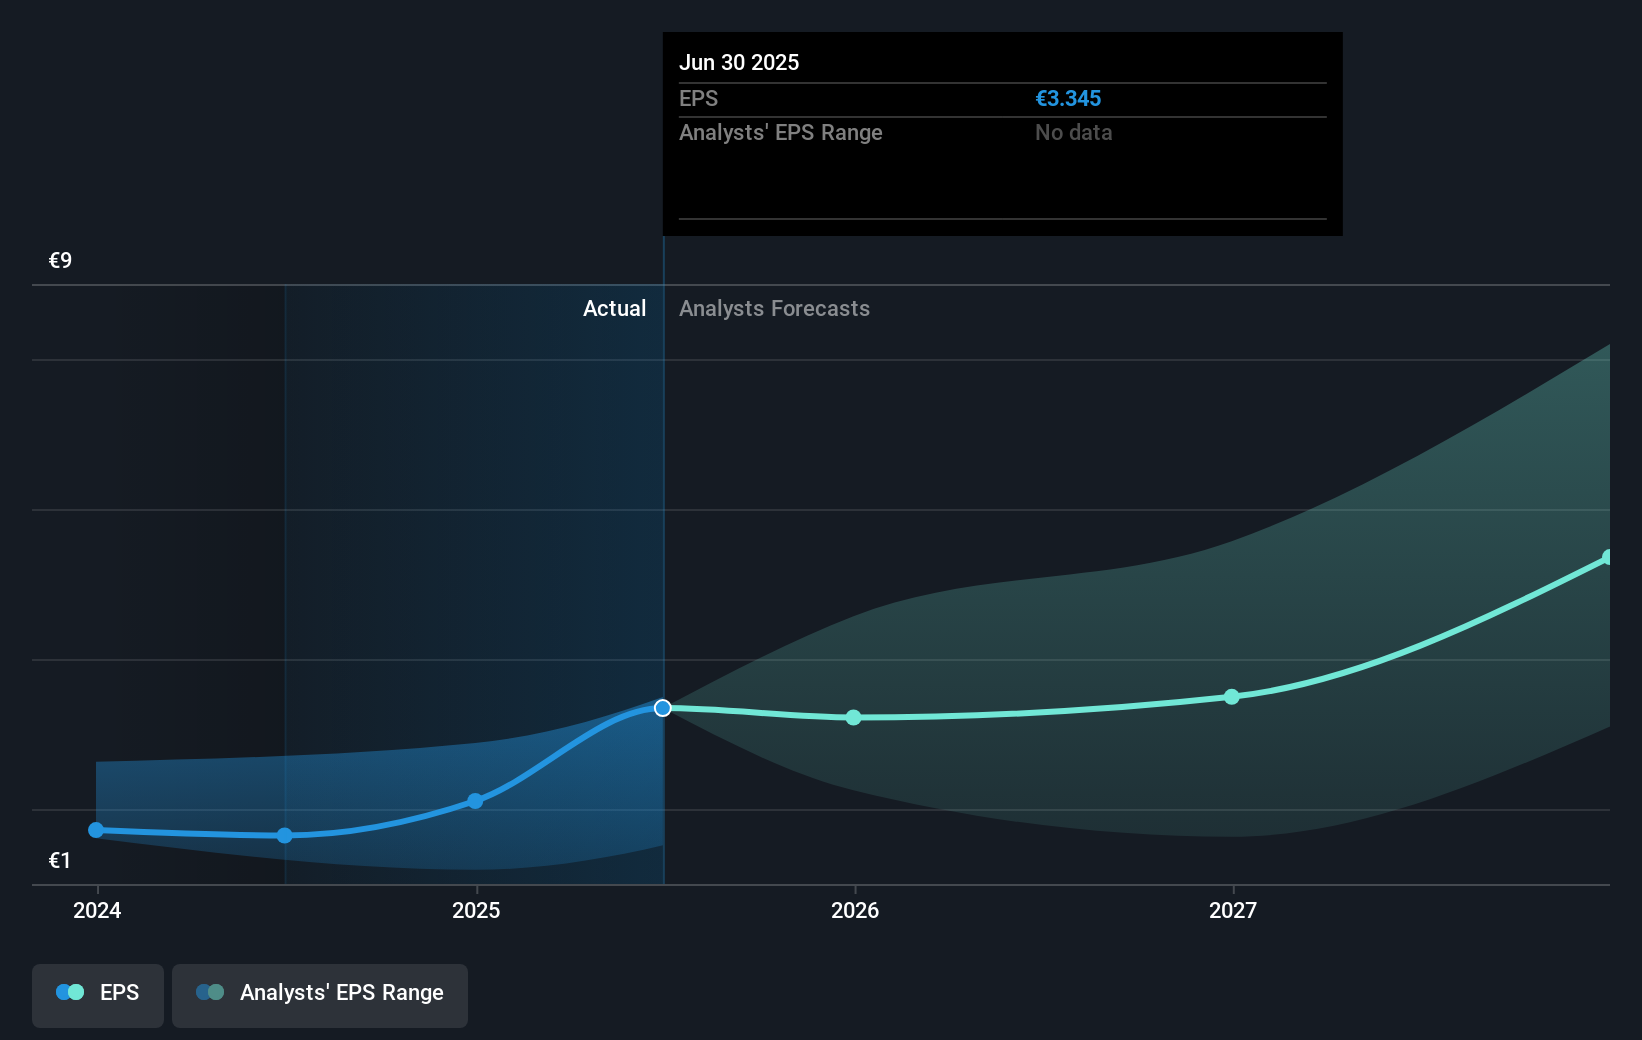
Task: Select the mid-2024 EPS data point
Action: [x=285, y=836]
